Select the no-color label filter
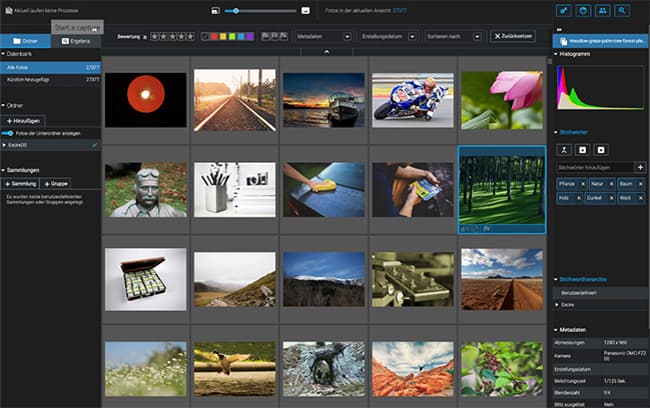 point(205,36)
